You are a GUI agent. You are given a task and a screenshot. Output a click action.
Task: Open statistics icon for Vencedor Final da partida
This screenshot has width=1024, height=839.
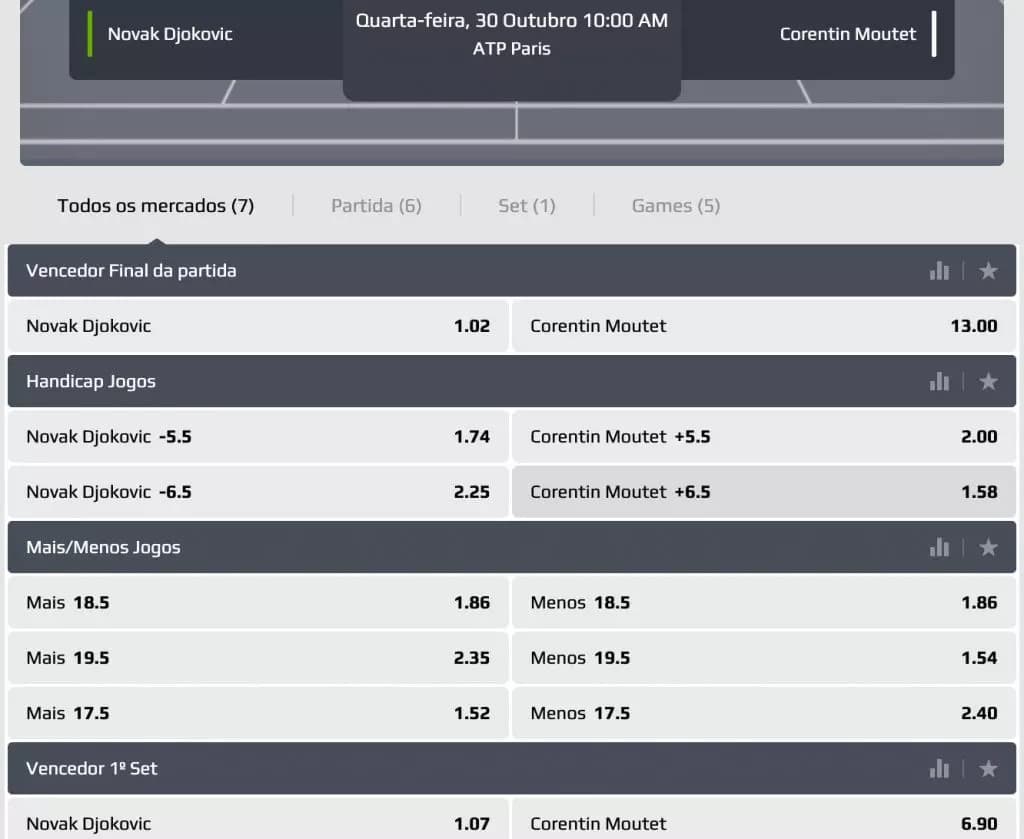[939, 271]
